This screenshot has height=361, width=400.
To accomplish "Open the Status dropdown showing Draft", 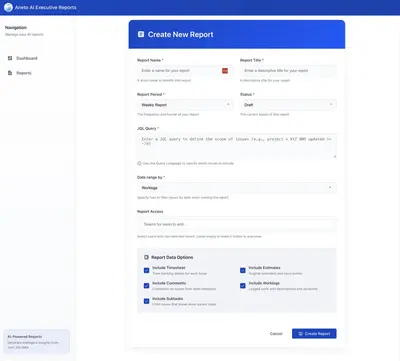I will [288, 105].
